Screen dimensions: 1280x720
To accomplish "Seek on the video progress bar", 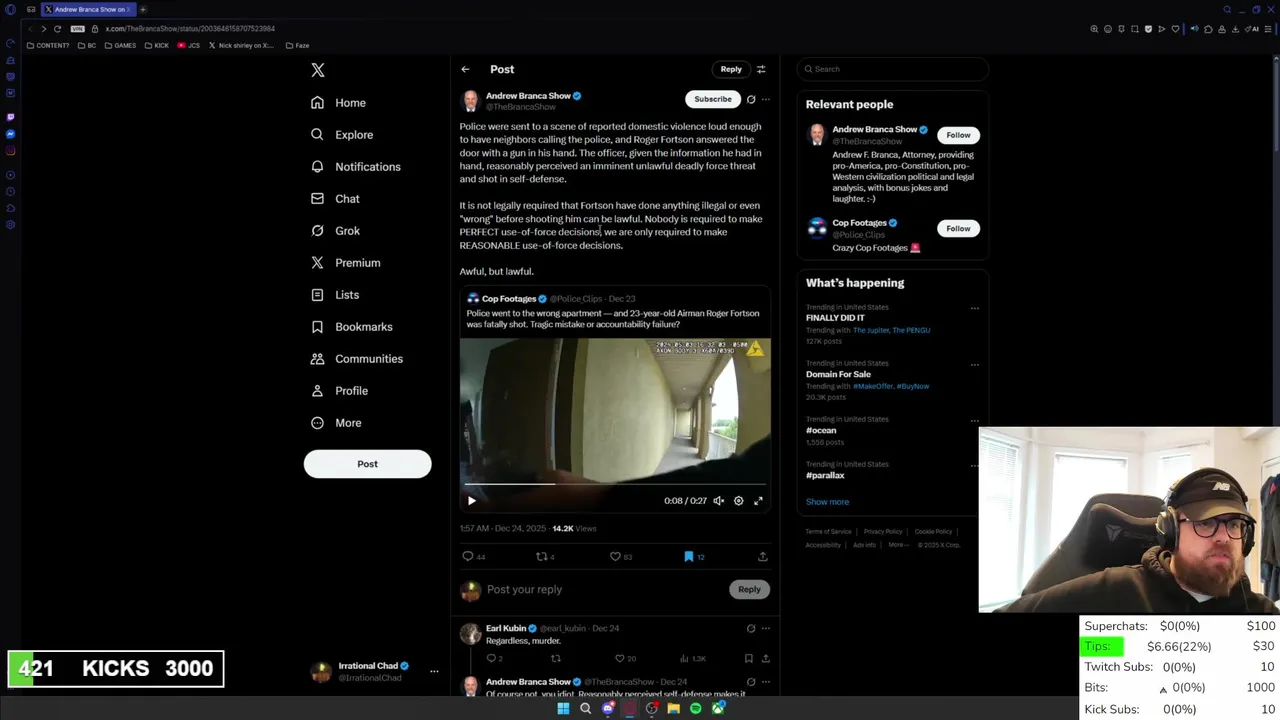I will point(615,484).
